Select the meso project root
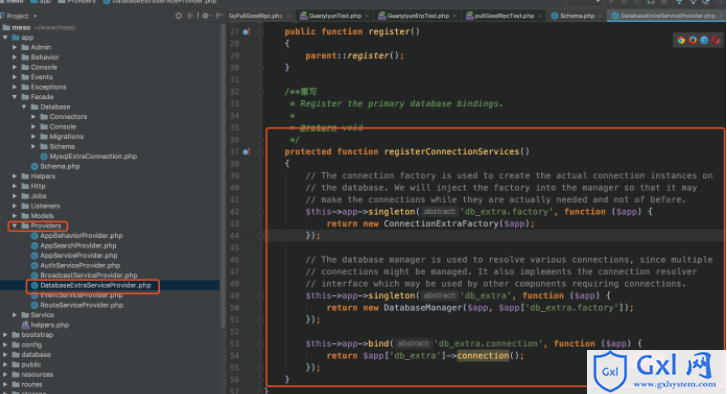 point(21,28)
